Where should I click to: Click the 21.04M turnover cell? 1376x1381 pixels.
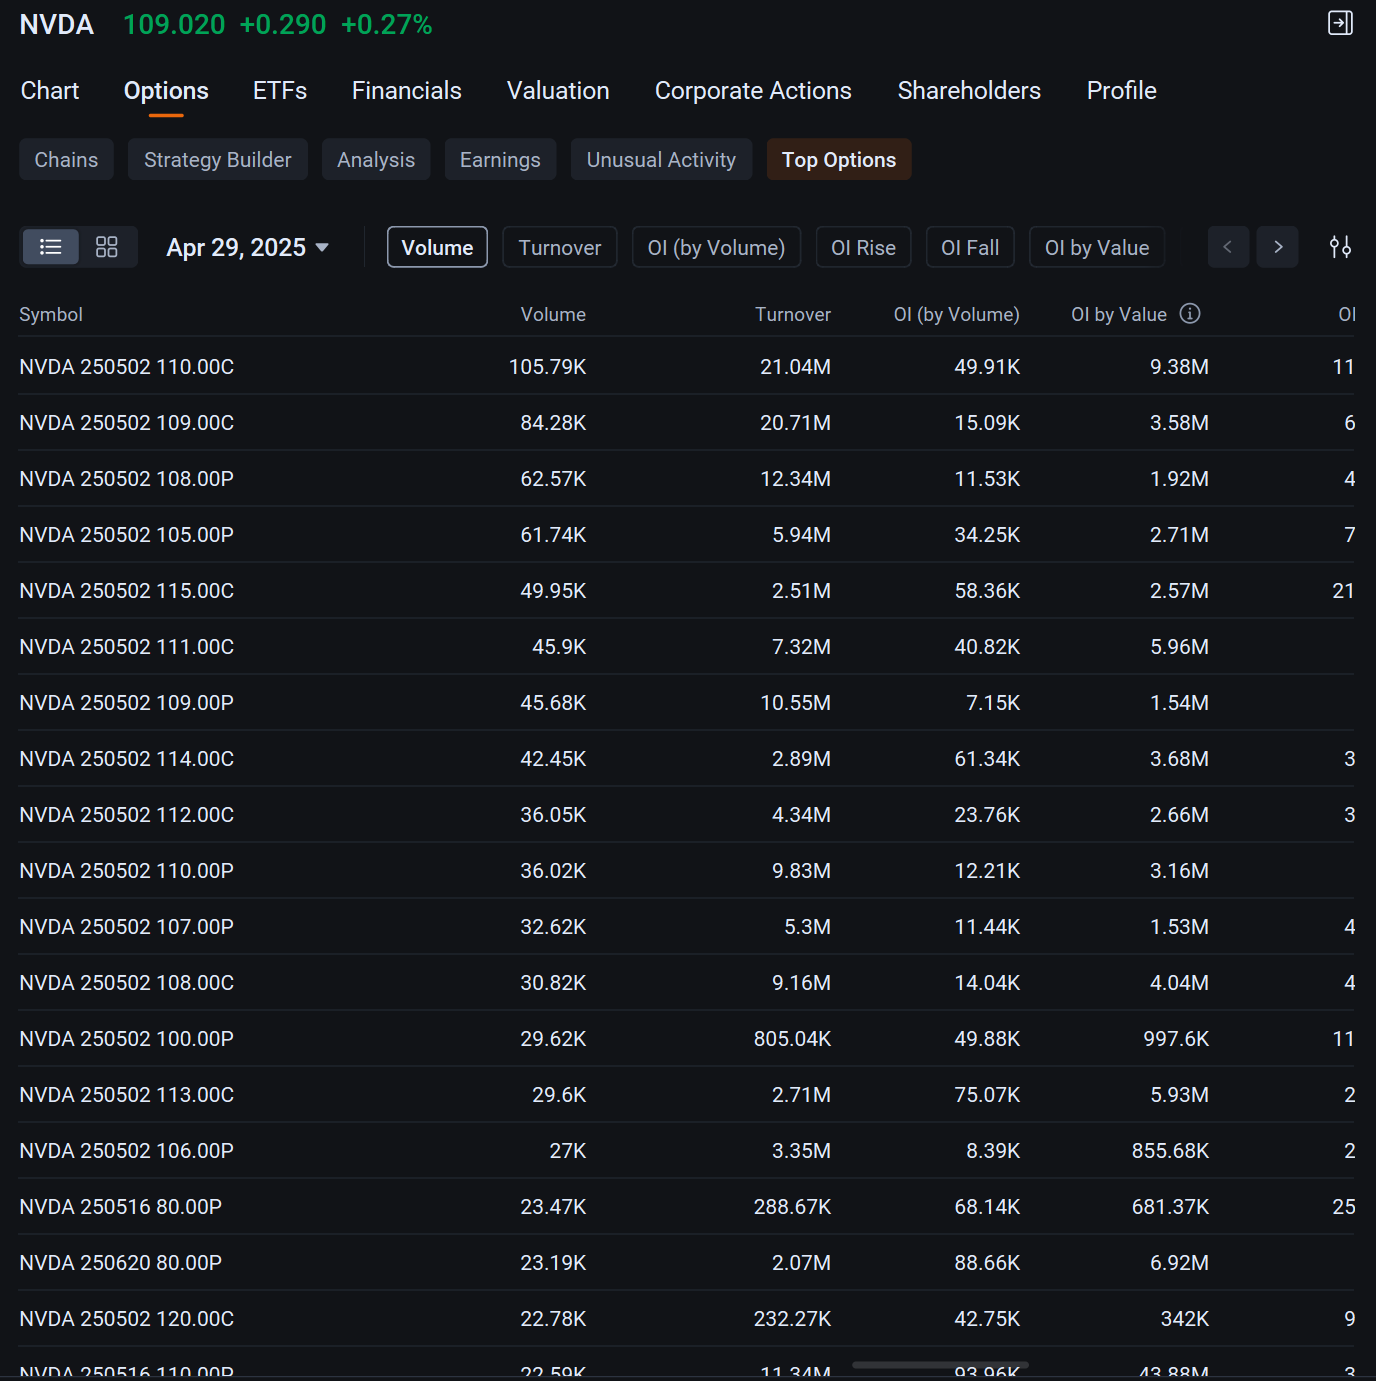tap(795, 367)
